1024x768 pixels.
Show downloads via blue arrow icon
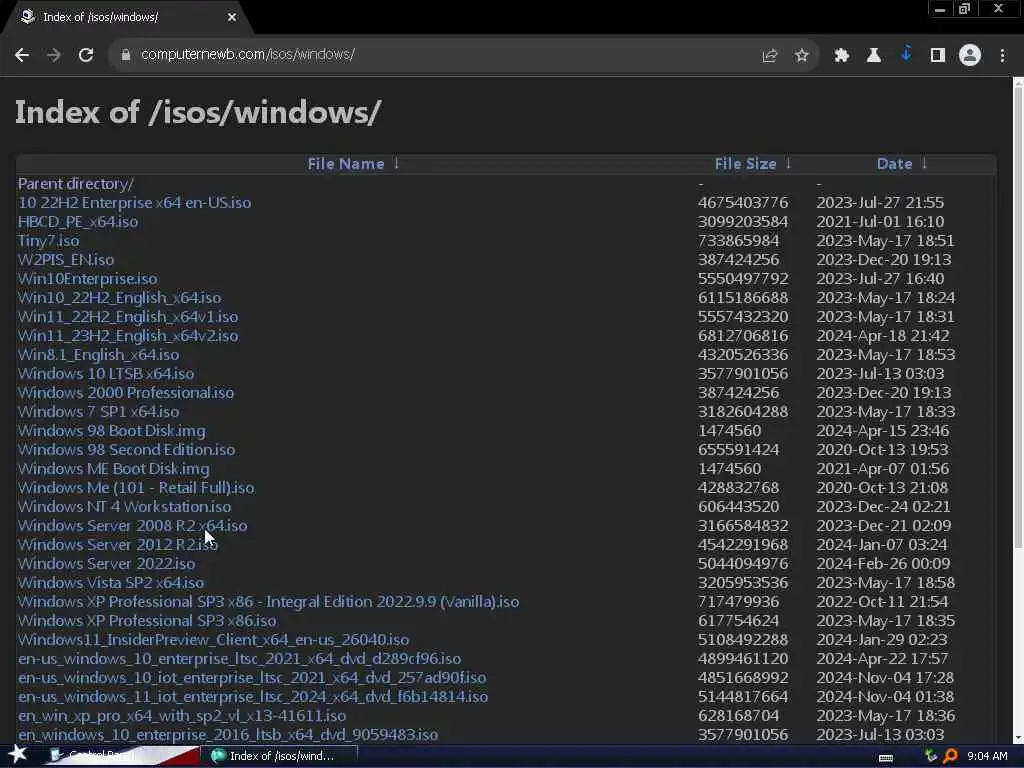(906, 54)
